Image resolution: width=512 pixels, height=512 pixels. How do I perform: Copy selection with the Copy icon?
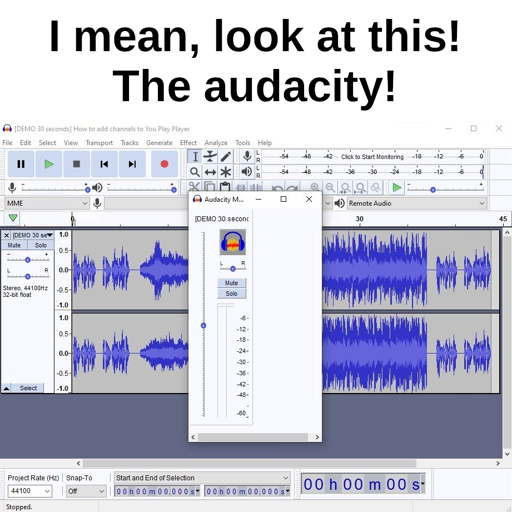(210, 187)
